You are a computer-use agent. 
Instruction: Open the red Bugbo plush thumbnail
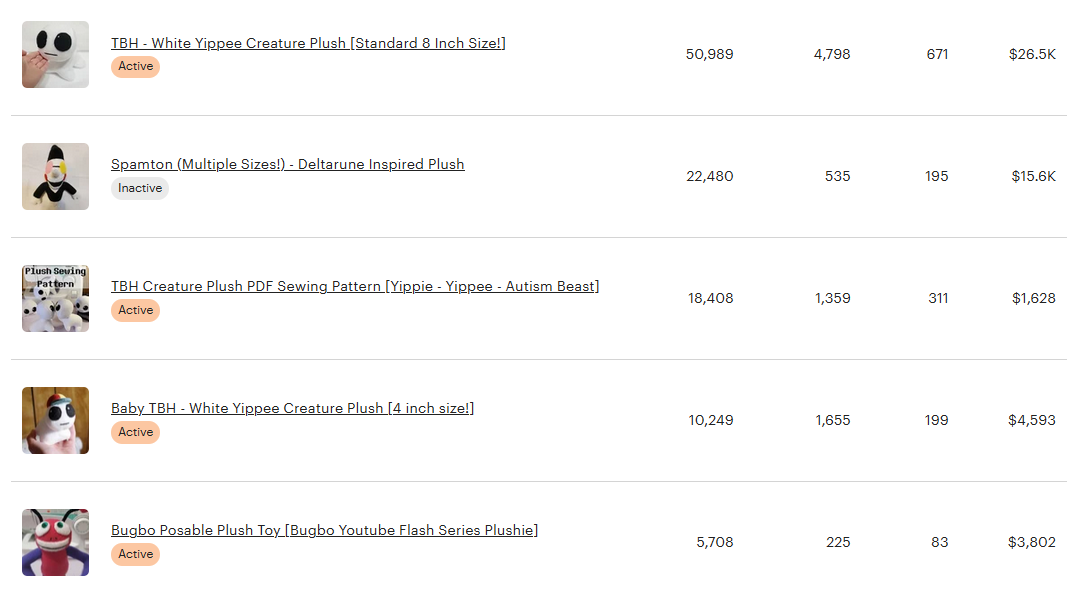pos(55,542)
